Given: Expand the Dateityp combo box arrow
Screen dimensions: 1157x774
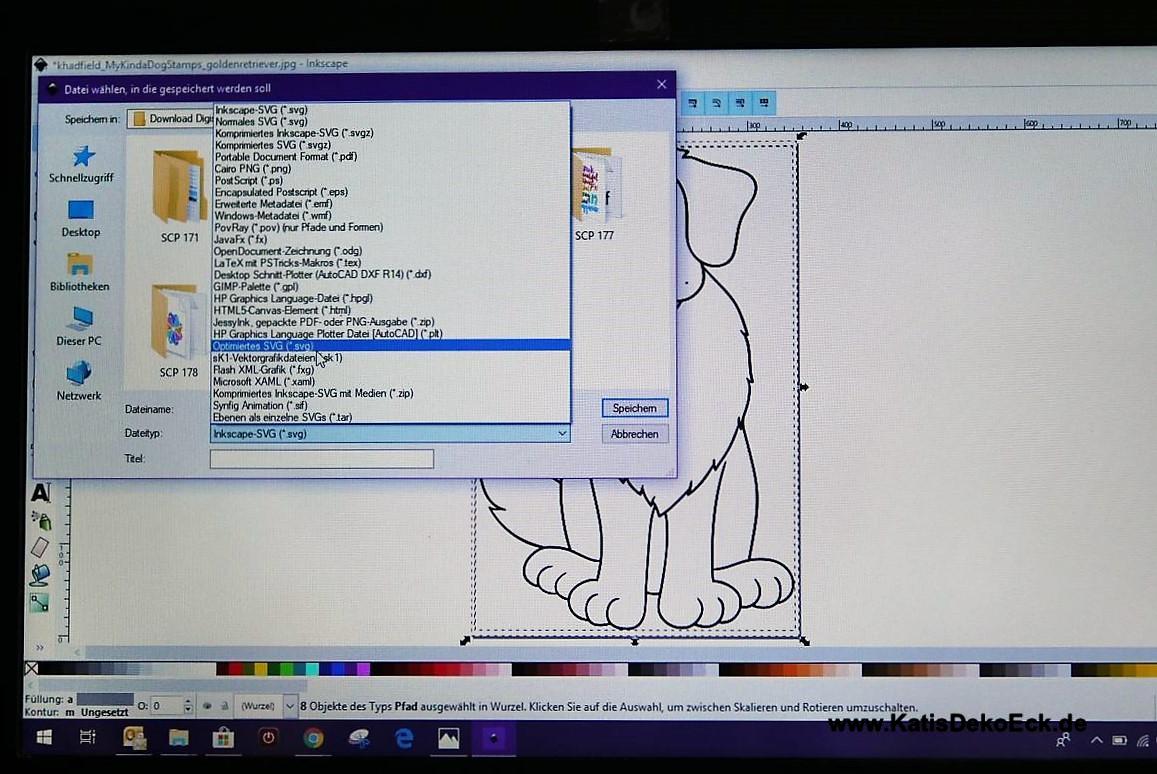Looking at the screenshot, I should point(562,434).
